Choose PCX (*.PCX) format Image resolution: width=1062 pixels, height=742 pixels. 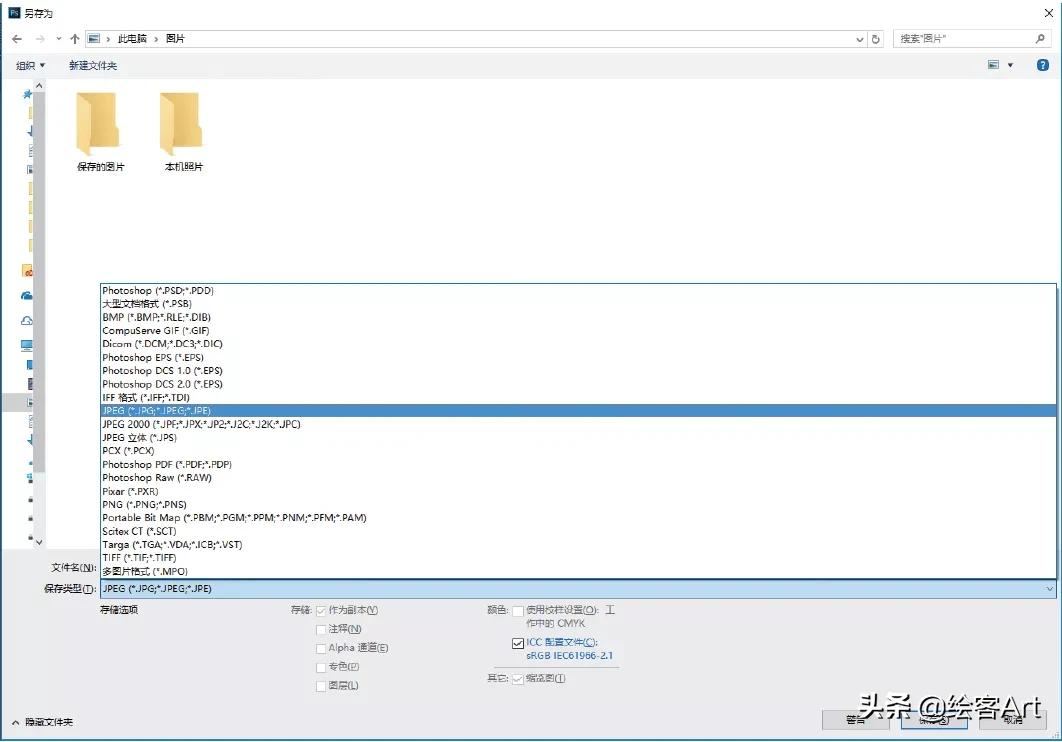pos(578,451)
